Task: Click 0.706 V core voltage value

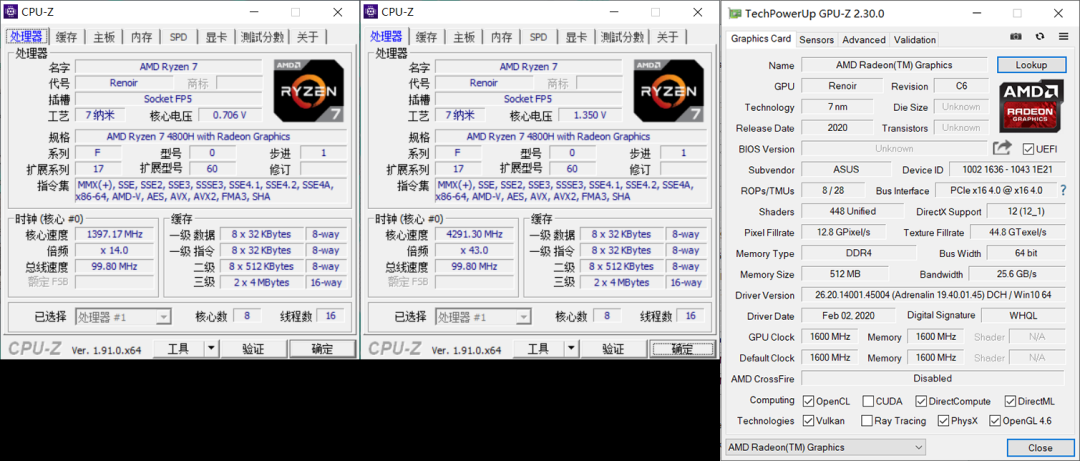Action: pos(229,115)
